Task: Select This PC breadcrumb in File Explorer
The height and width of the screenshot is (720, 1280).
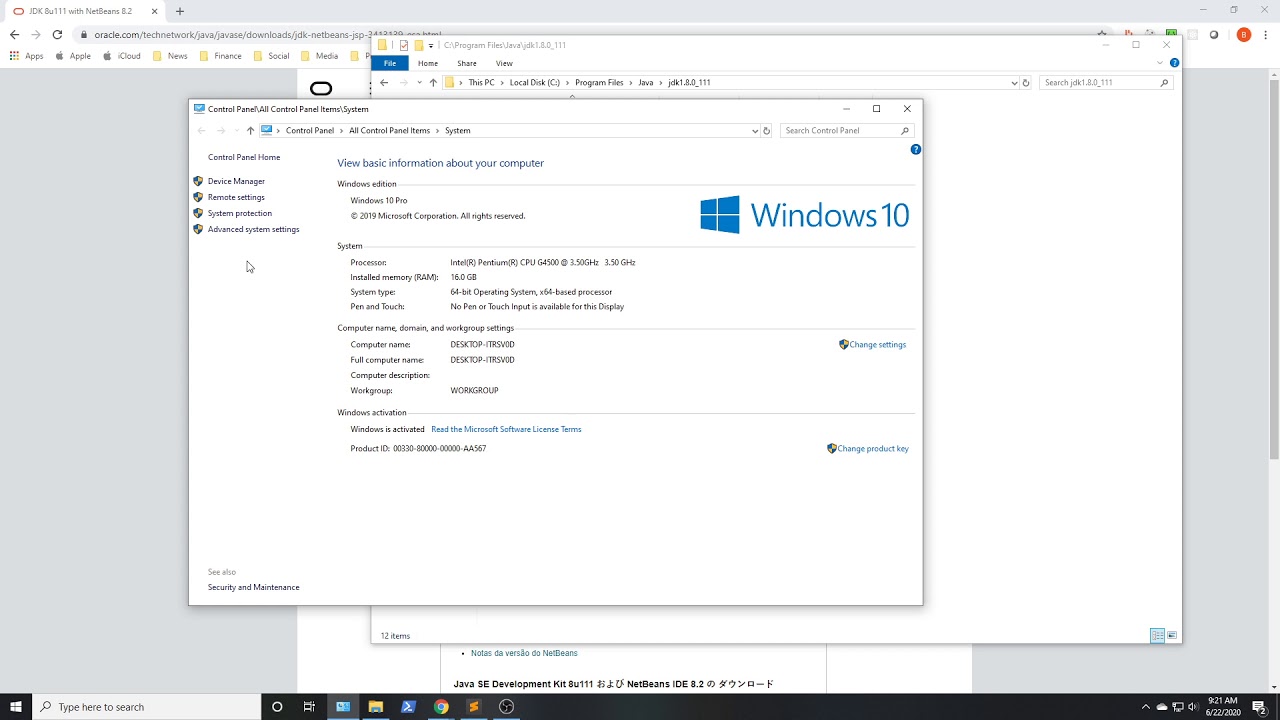Action: tap(481, 82)
